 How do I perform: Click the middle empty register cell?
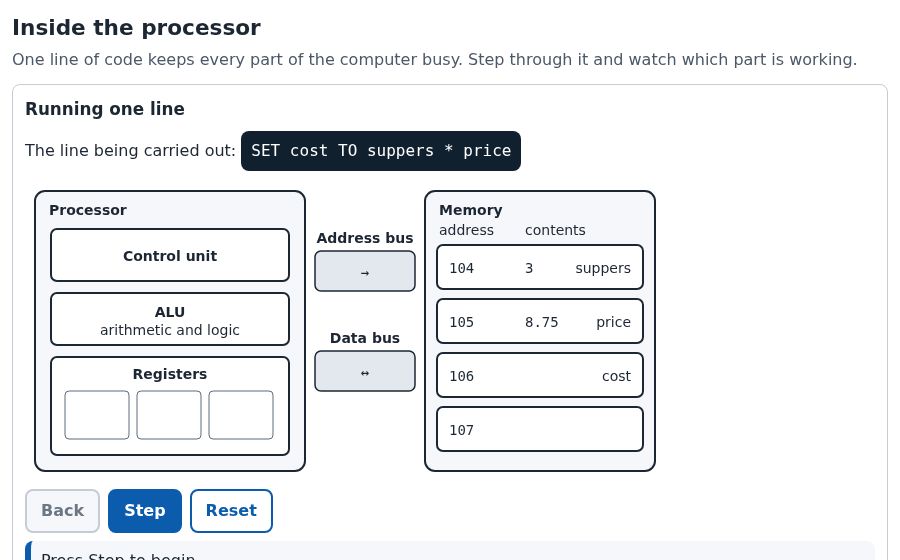169,415
